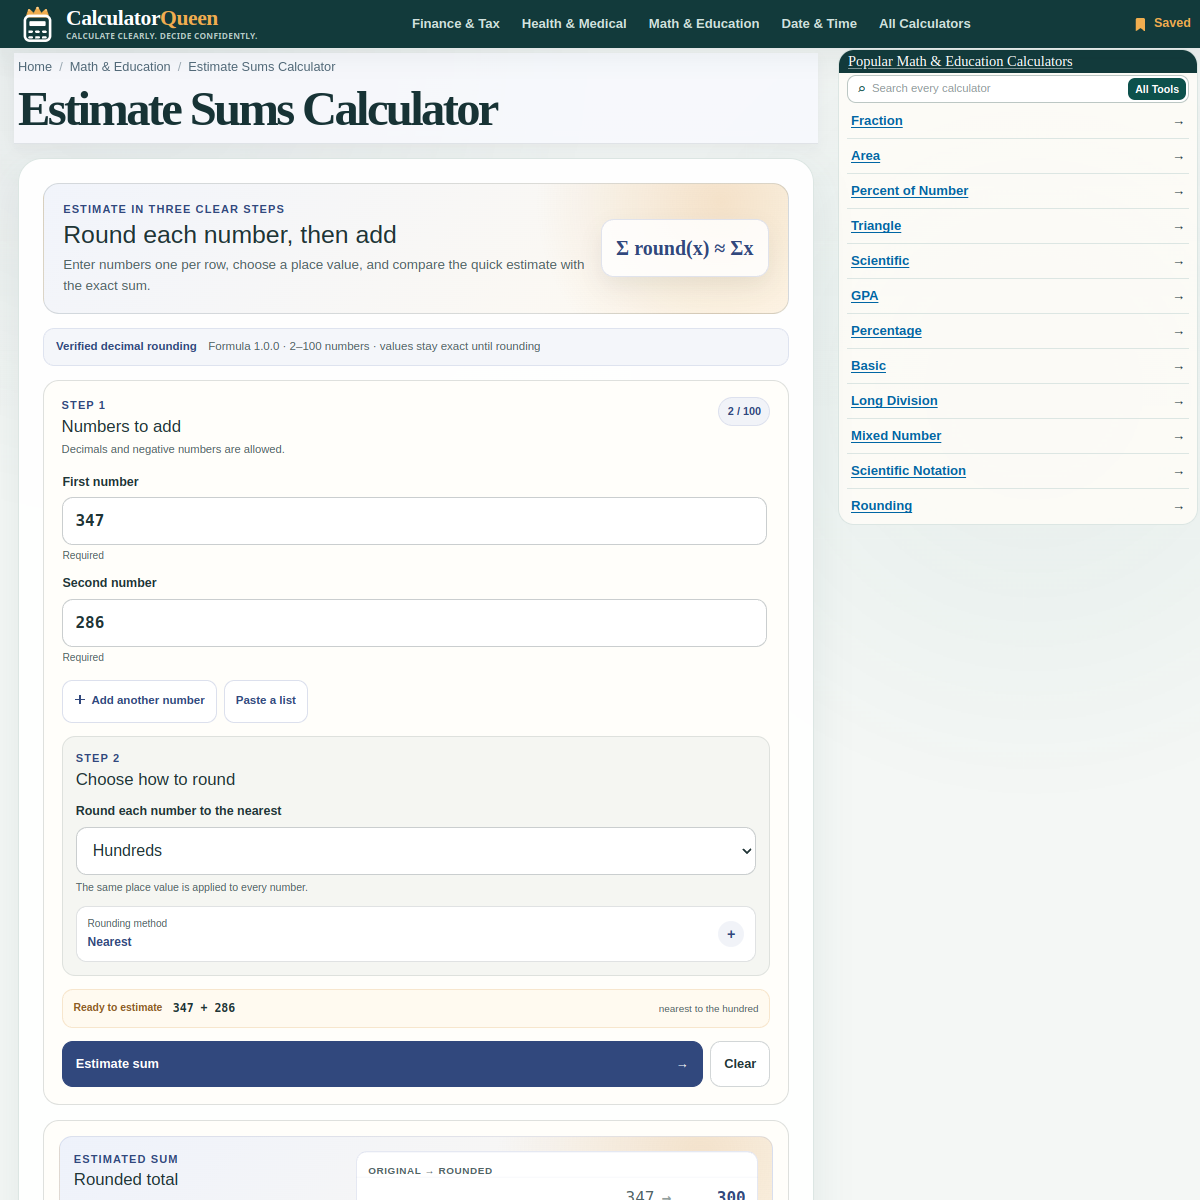Open the Triangle calculator link
The width and height of the screenshot is (1200, 1200).
click(x=876, y=226)
